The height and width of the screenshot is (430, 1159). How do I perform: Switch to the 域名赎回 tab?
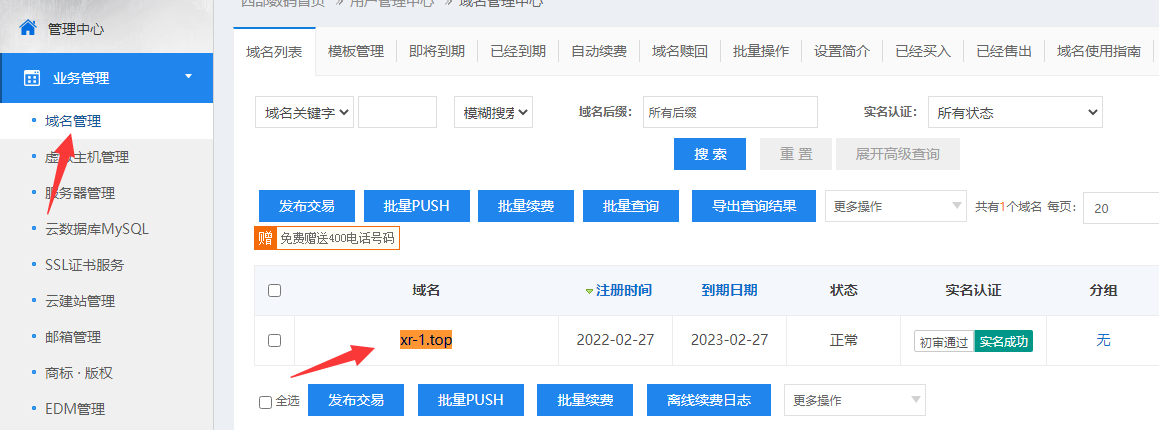680,51
